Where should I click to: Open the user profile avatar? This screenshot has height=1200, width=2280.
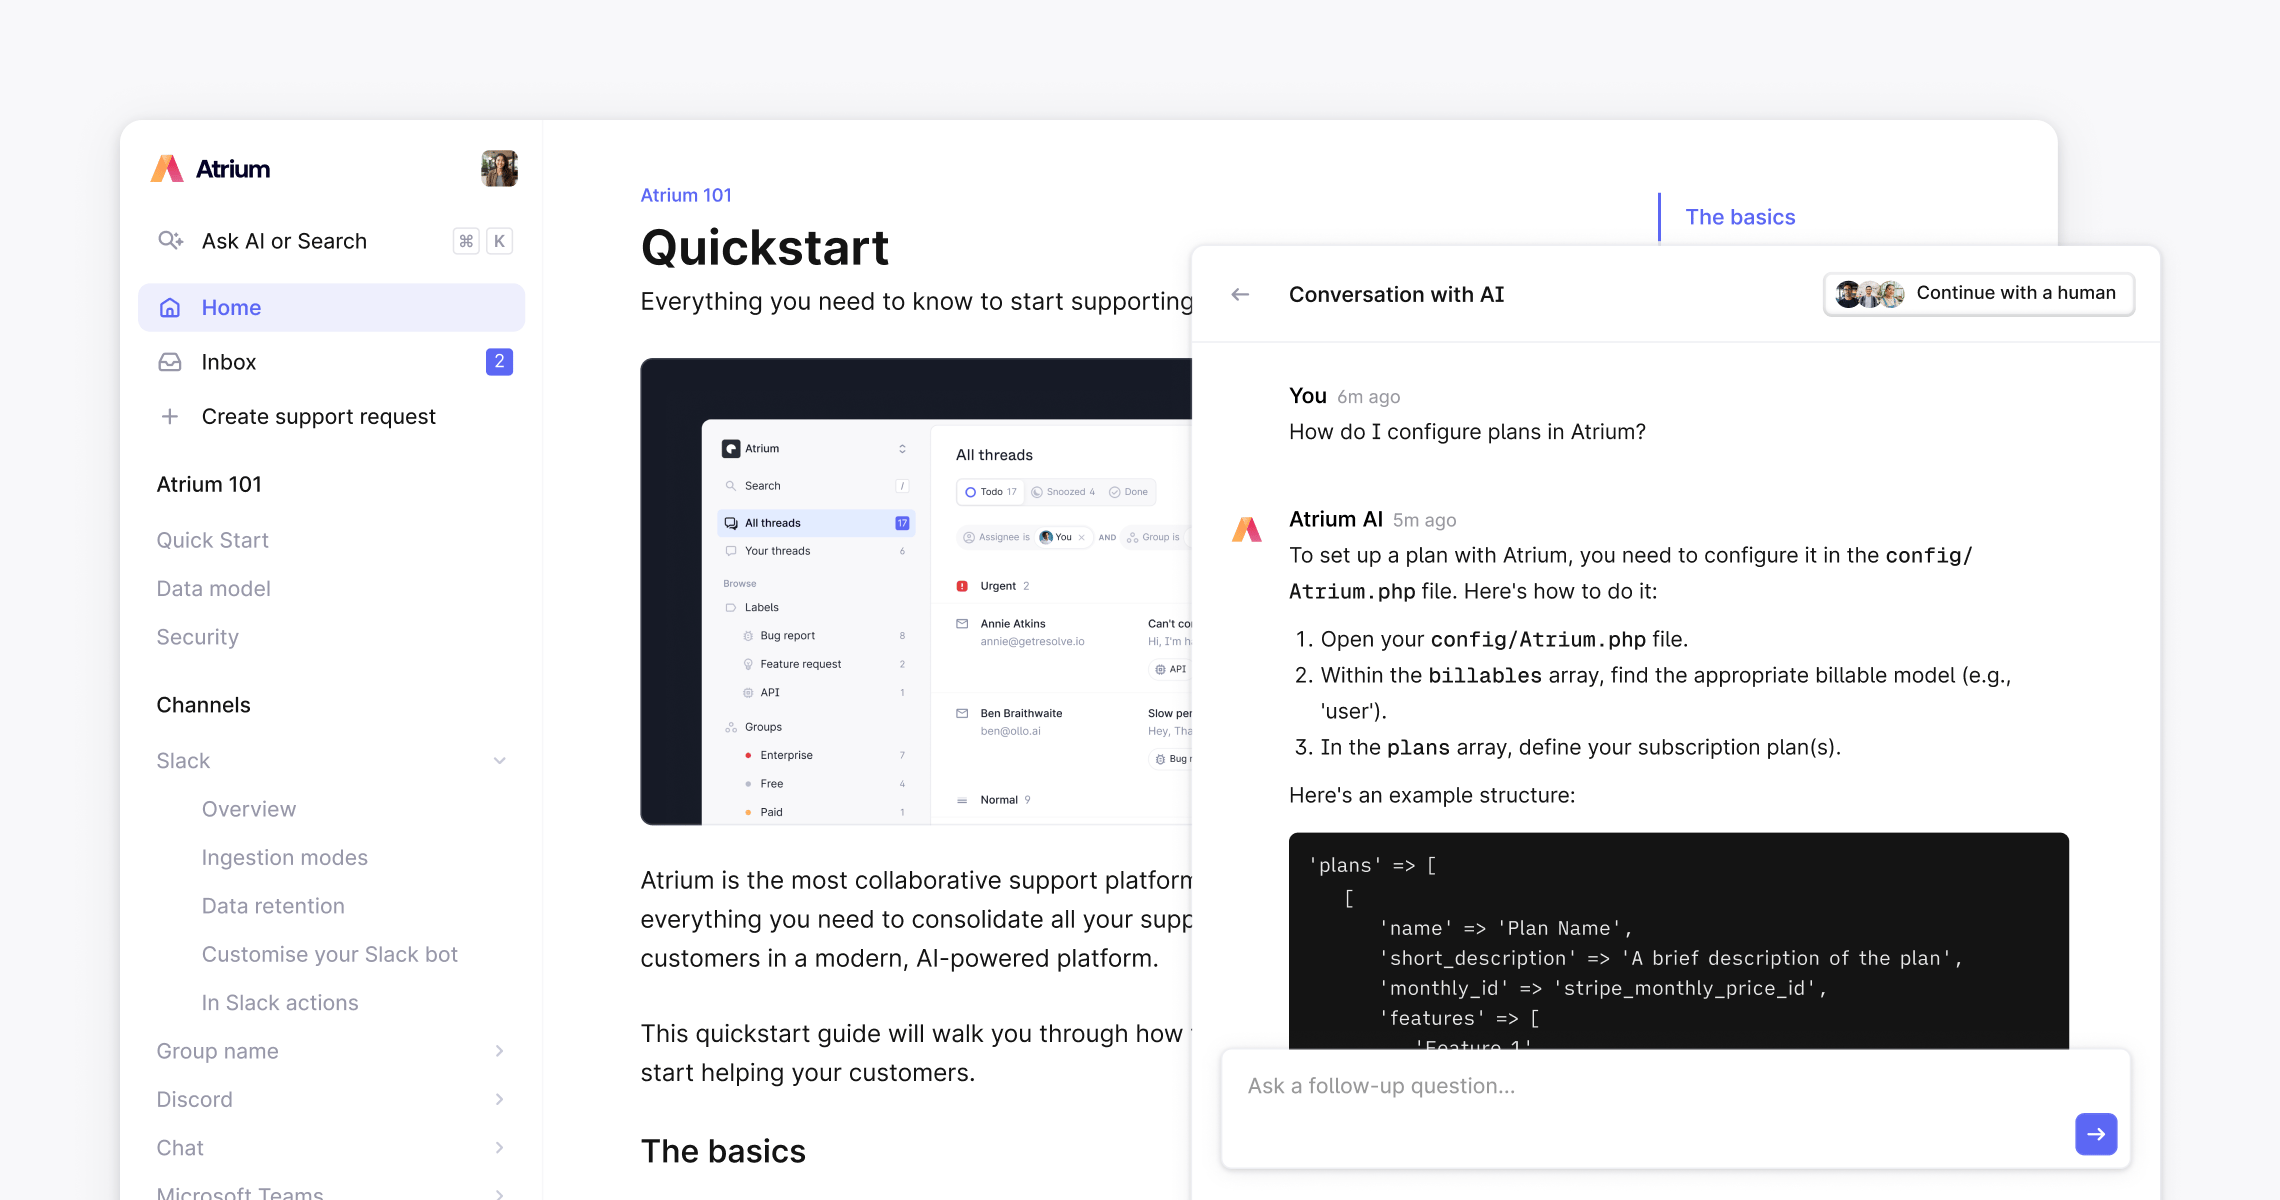(499, 168)
